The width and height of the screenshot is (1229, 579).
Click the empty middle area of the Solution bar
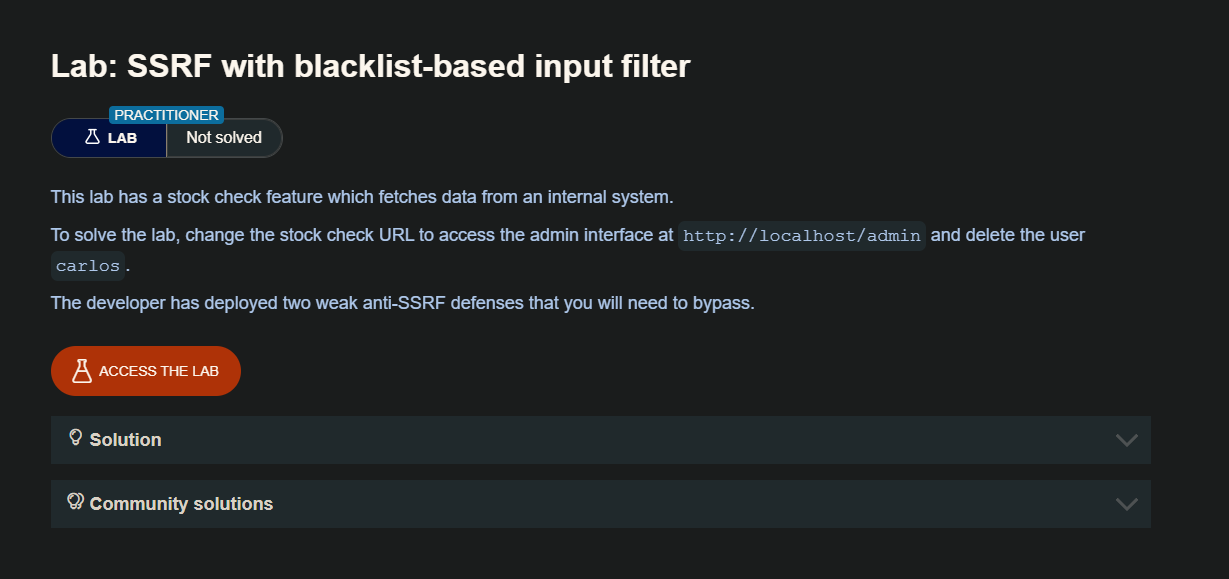(600, 440)
